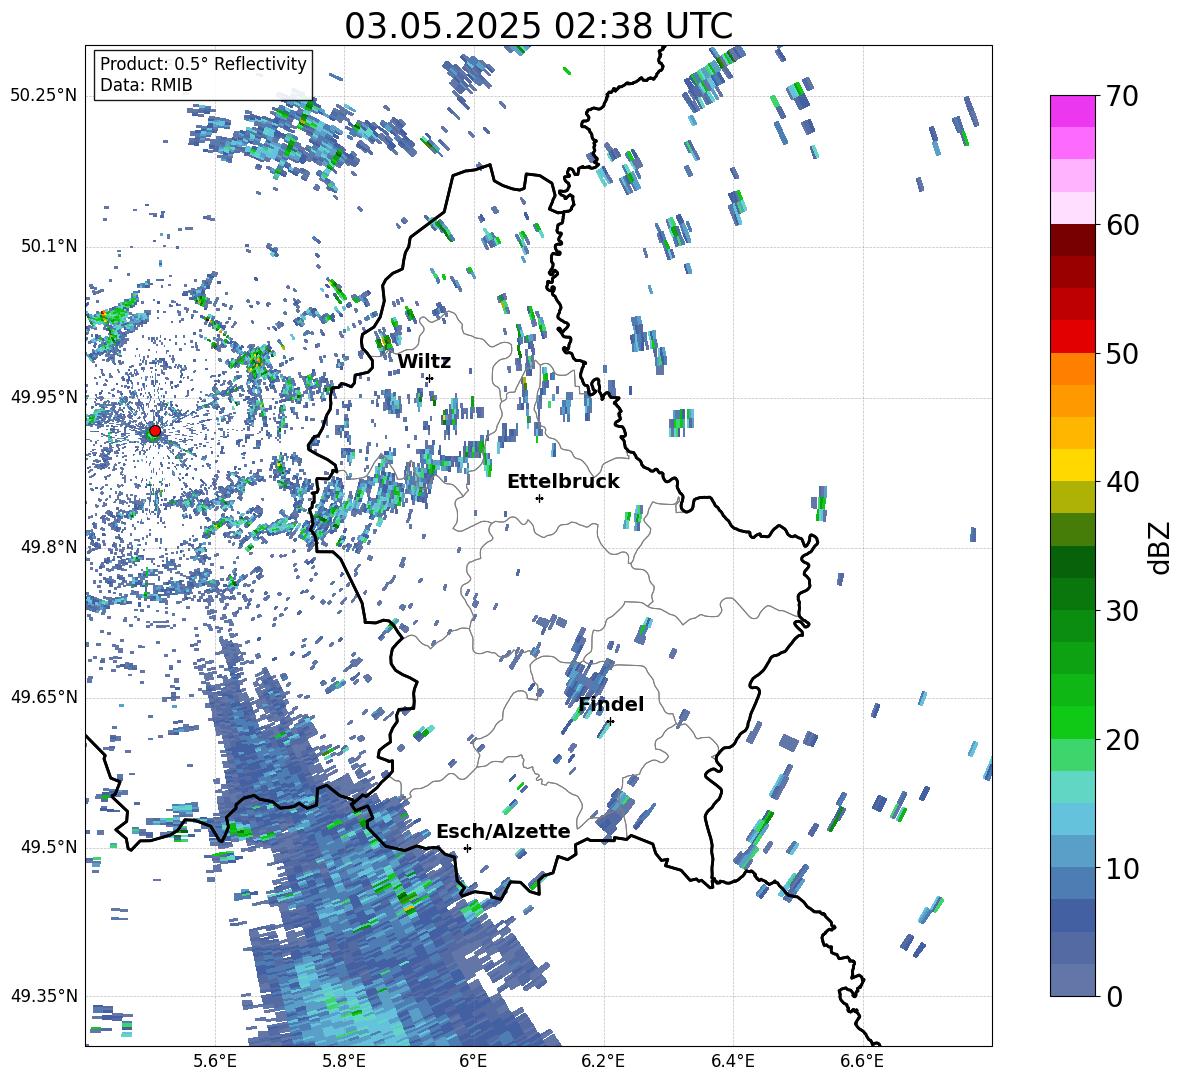Viewport: 1184px width, 1081px height.
Task: Pick the magenta top colorbar segment
Action: tap(1072, 111)
